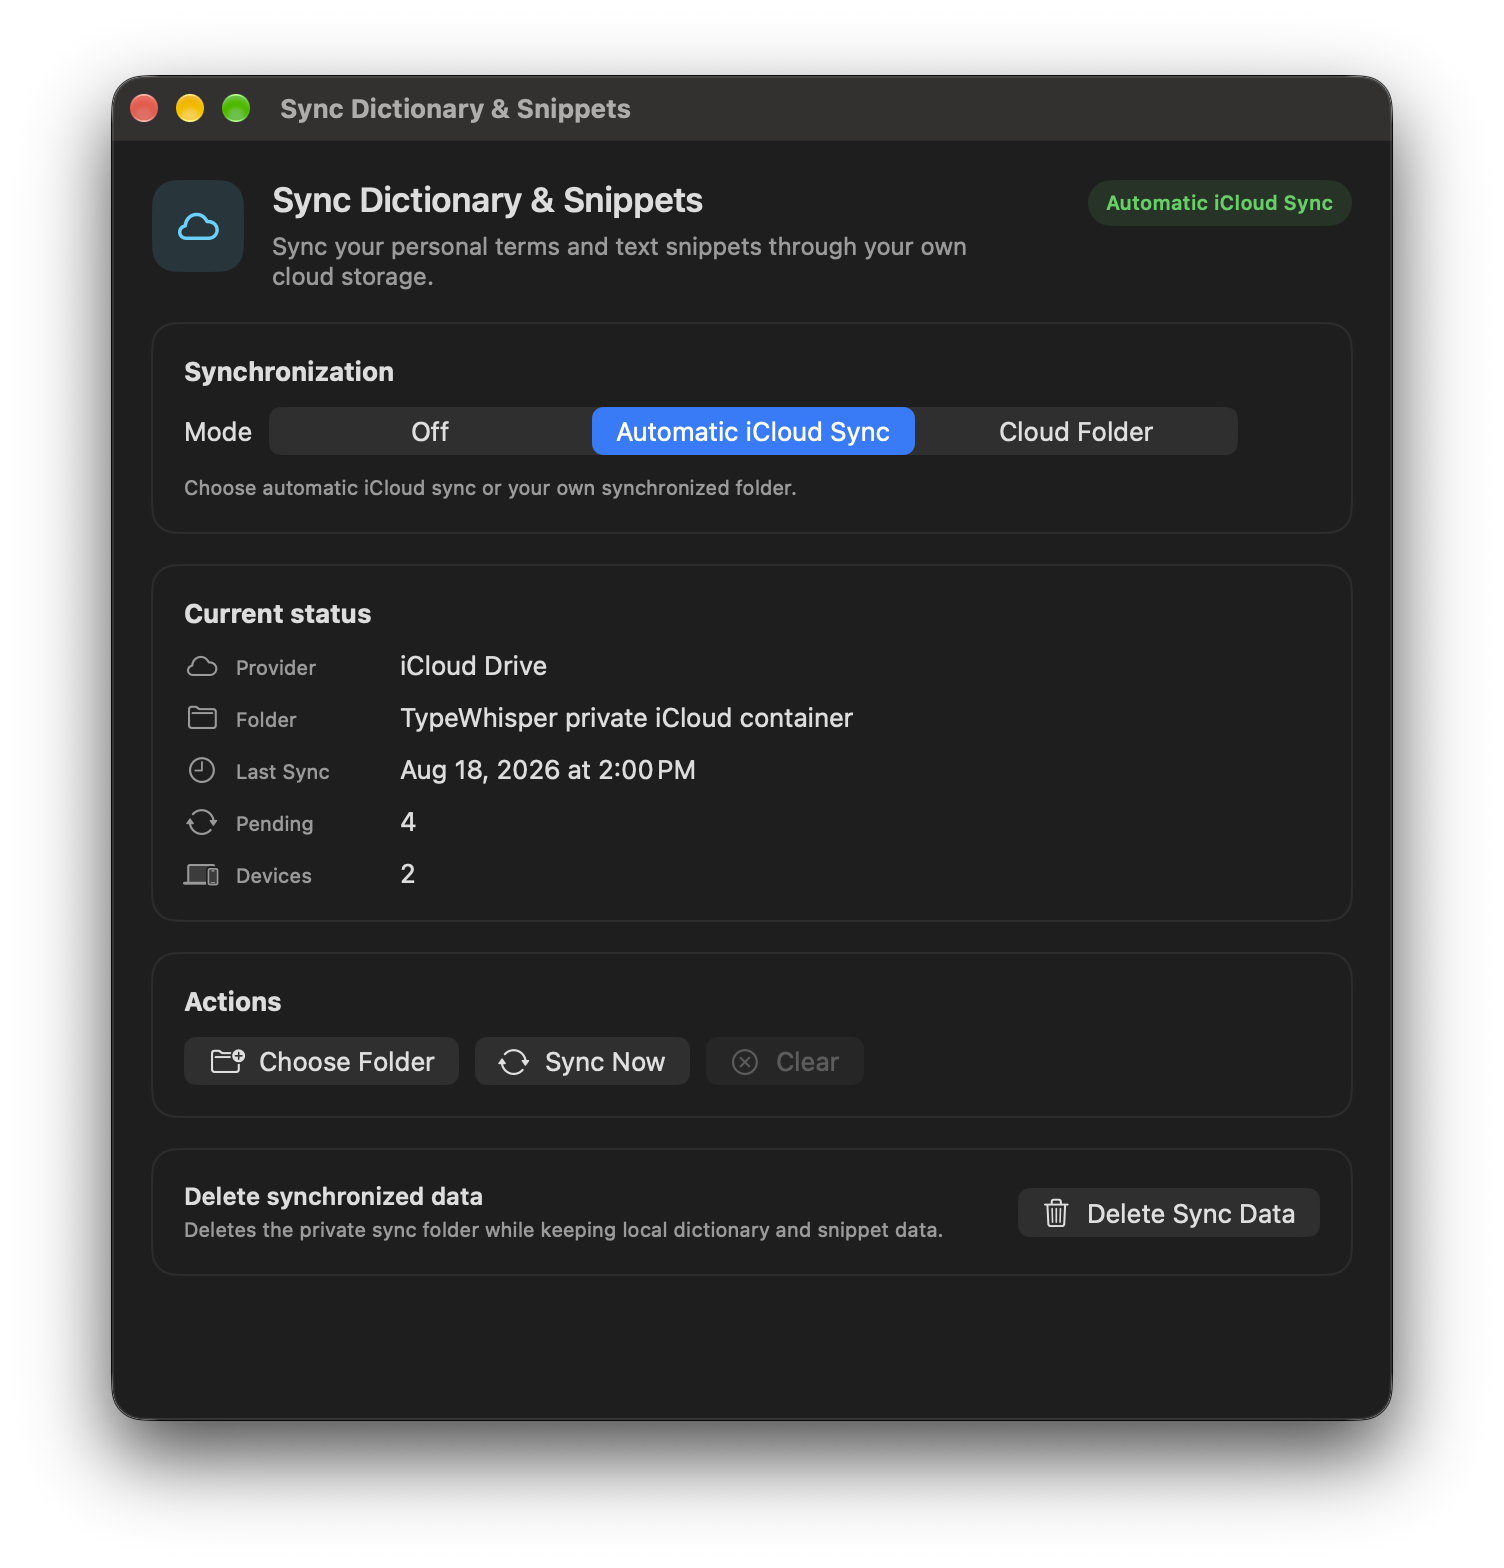Select Cloud Folder mode

[1076, 431]
